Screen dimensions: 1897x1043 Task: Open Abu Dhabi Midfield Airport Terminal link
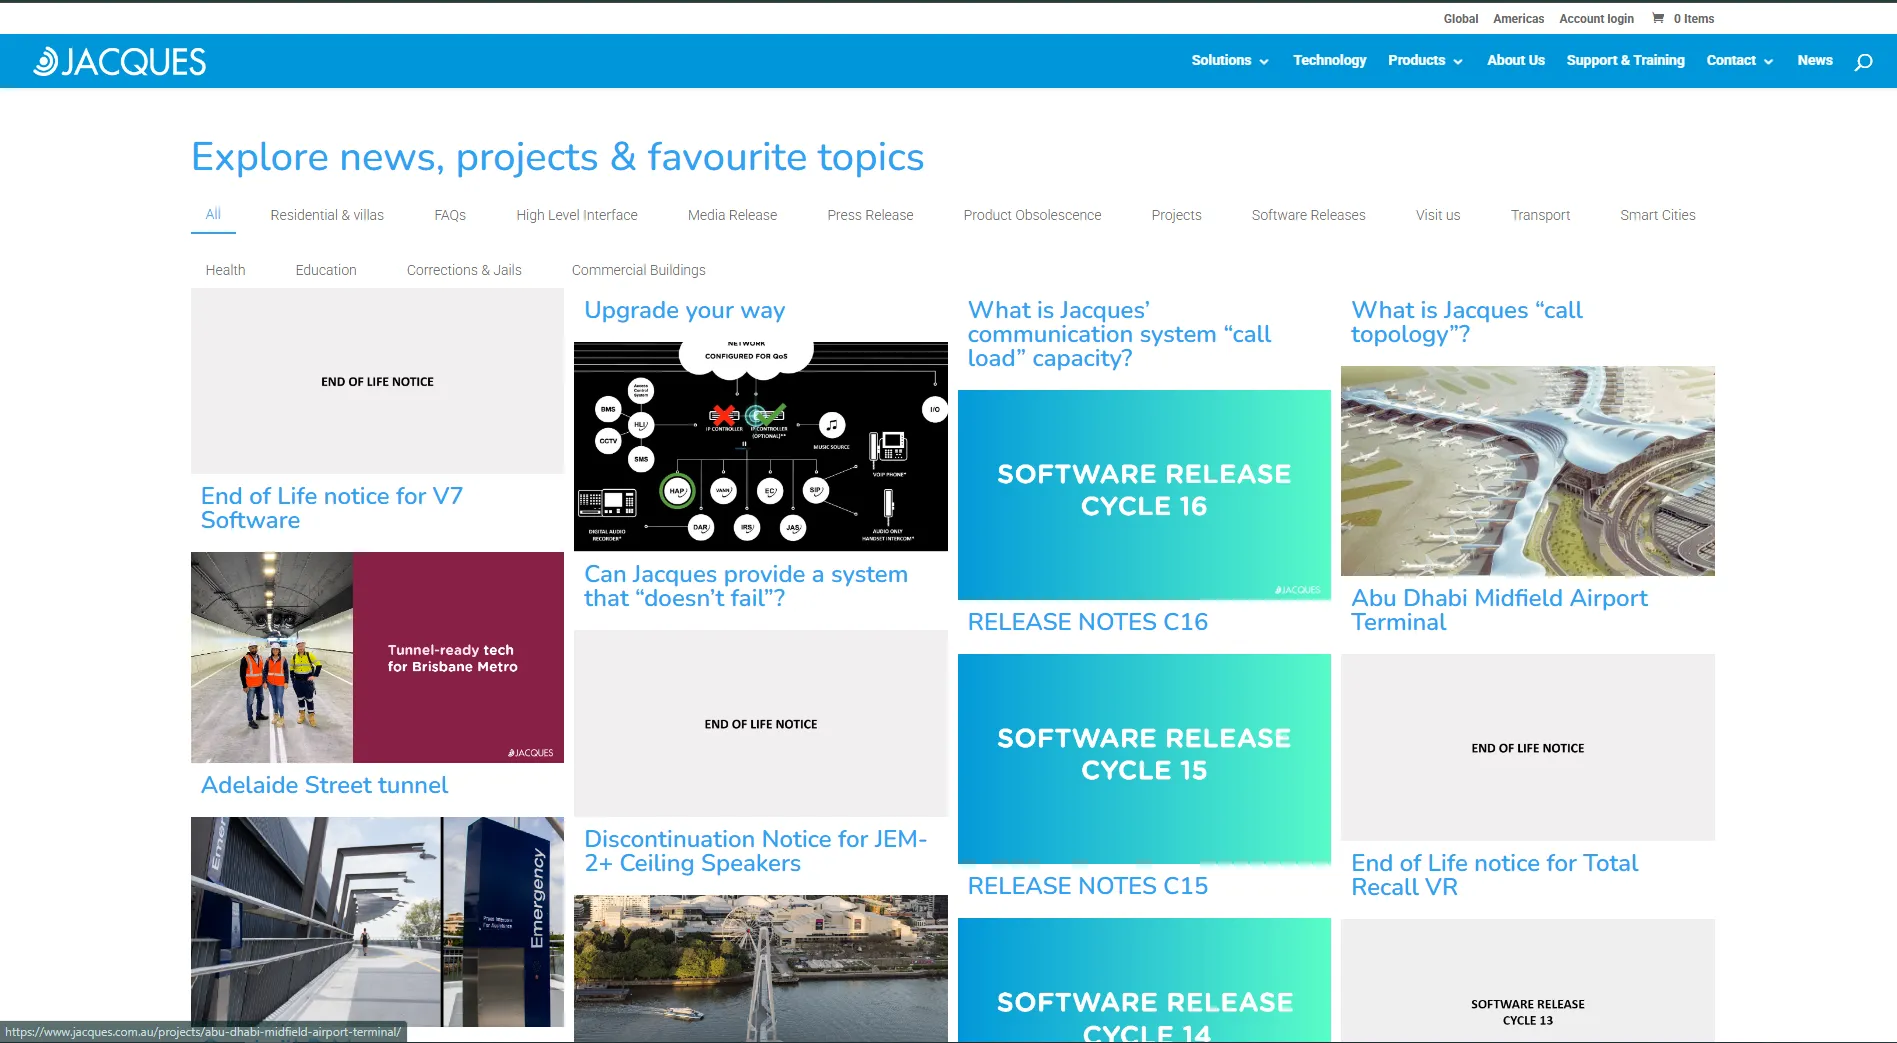1499,610
